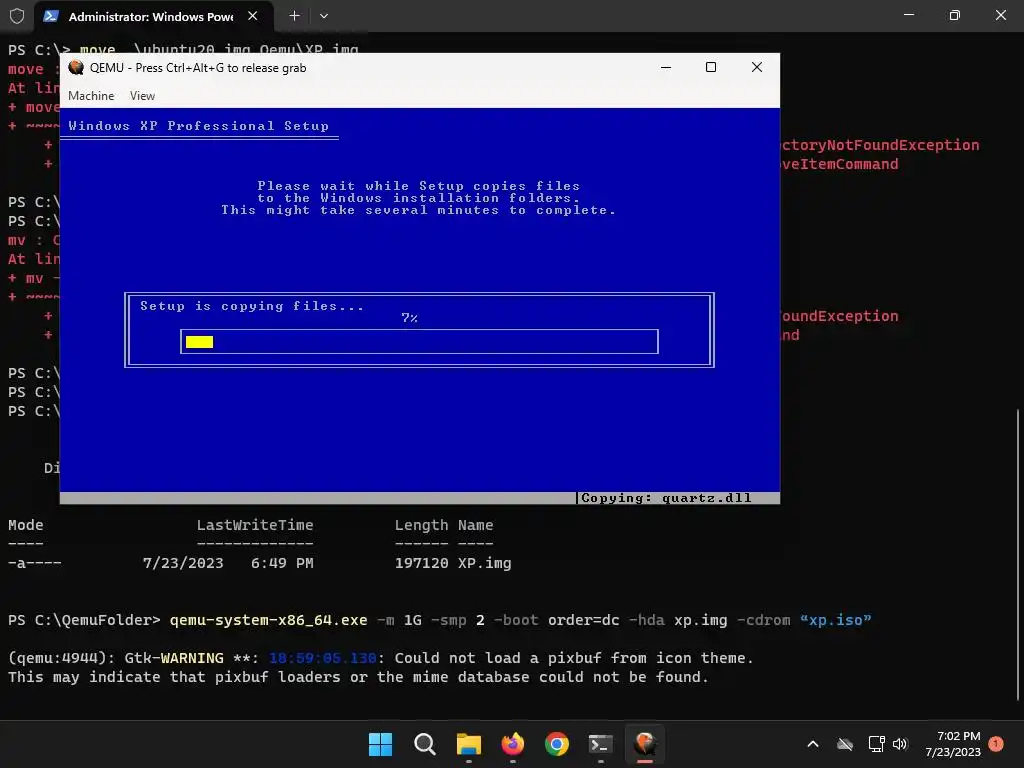Close the QEMU window

[757, 67]
